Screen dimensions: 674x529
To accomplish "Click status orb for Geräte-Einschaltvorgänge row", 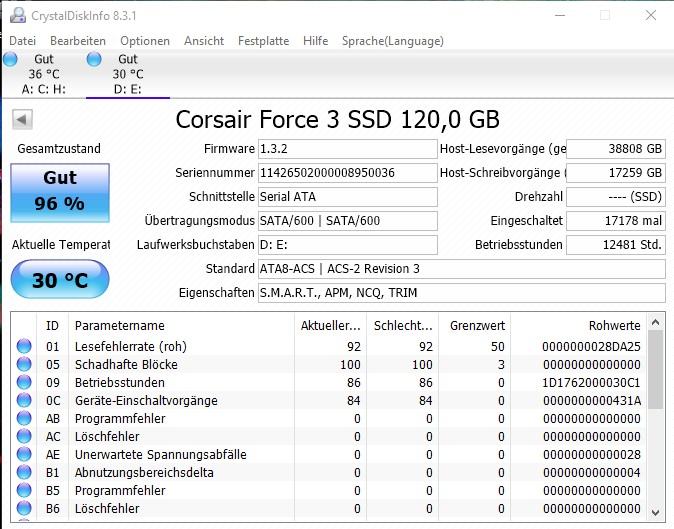I will (24, 401).
